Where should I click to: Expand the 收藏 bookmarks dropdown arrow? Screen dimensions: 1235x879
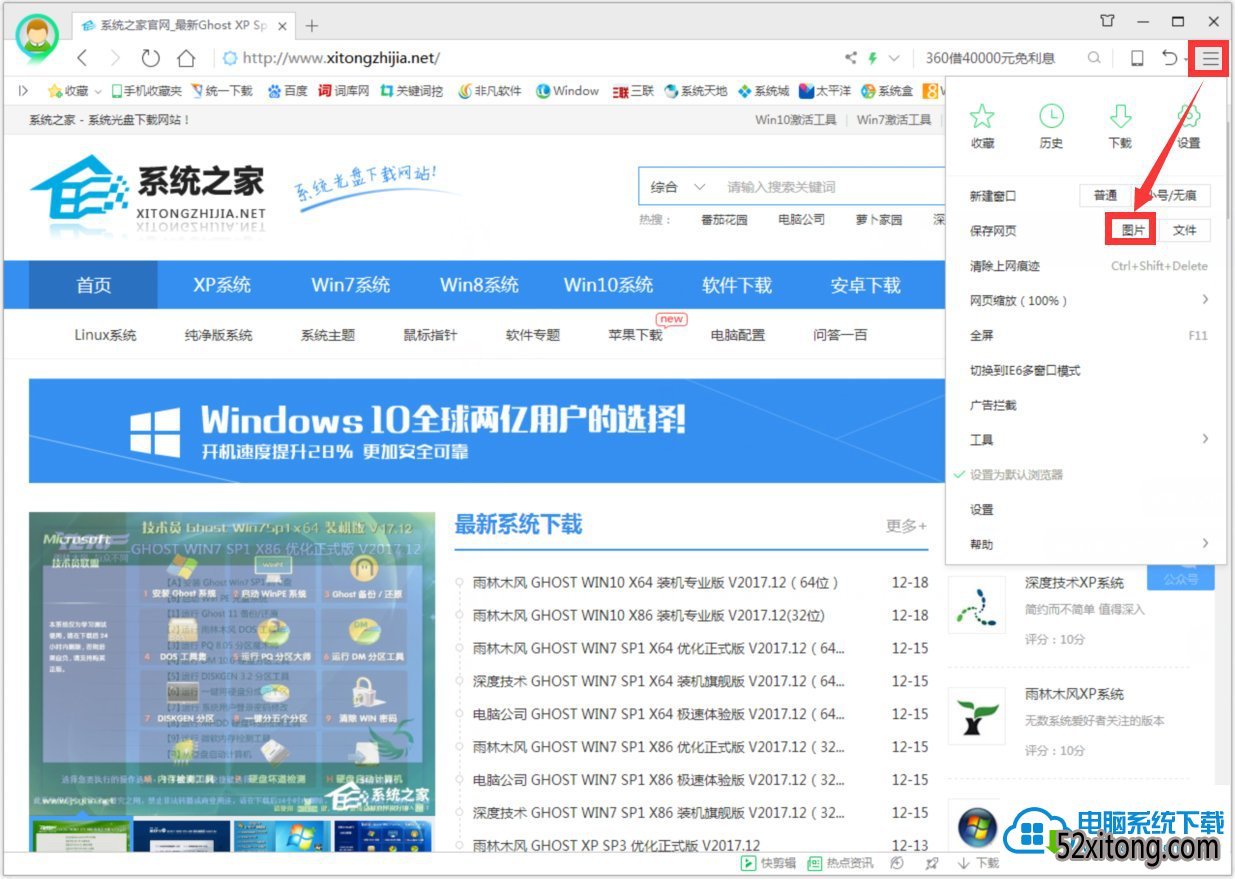click(98, 91)
